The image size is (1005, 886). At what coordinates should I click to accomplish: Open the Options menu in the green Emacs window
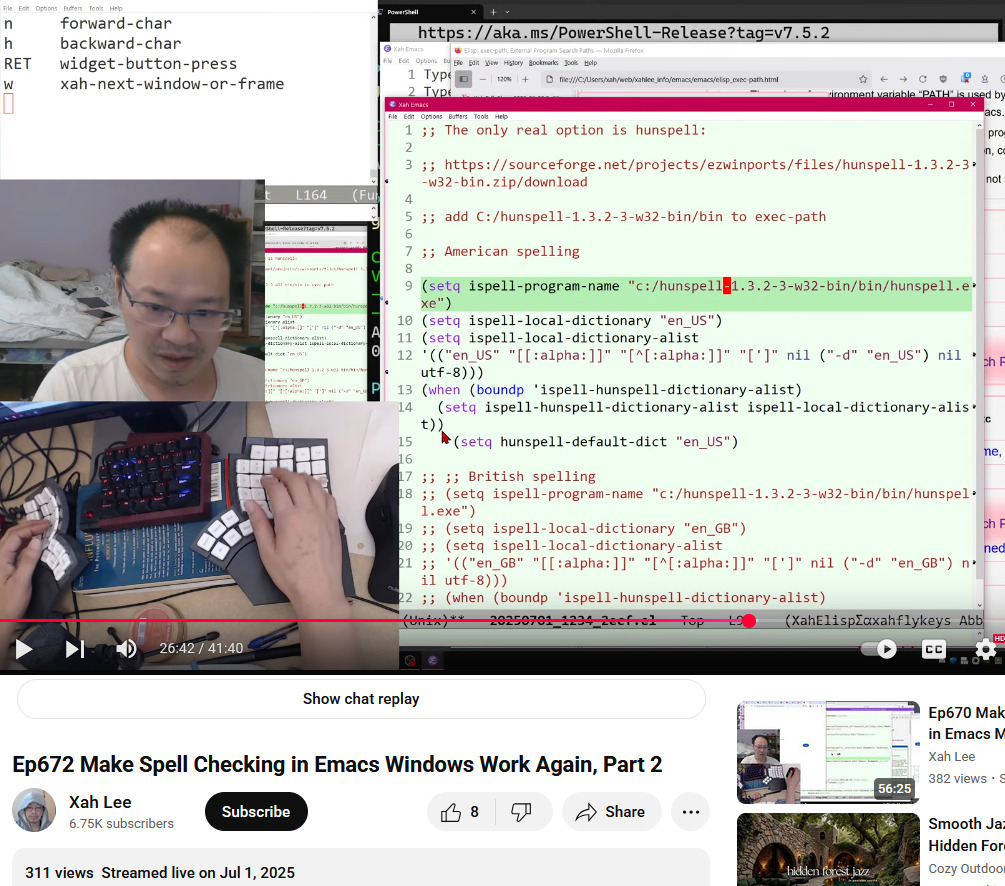431,117
